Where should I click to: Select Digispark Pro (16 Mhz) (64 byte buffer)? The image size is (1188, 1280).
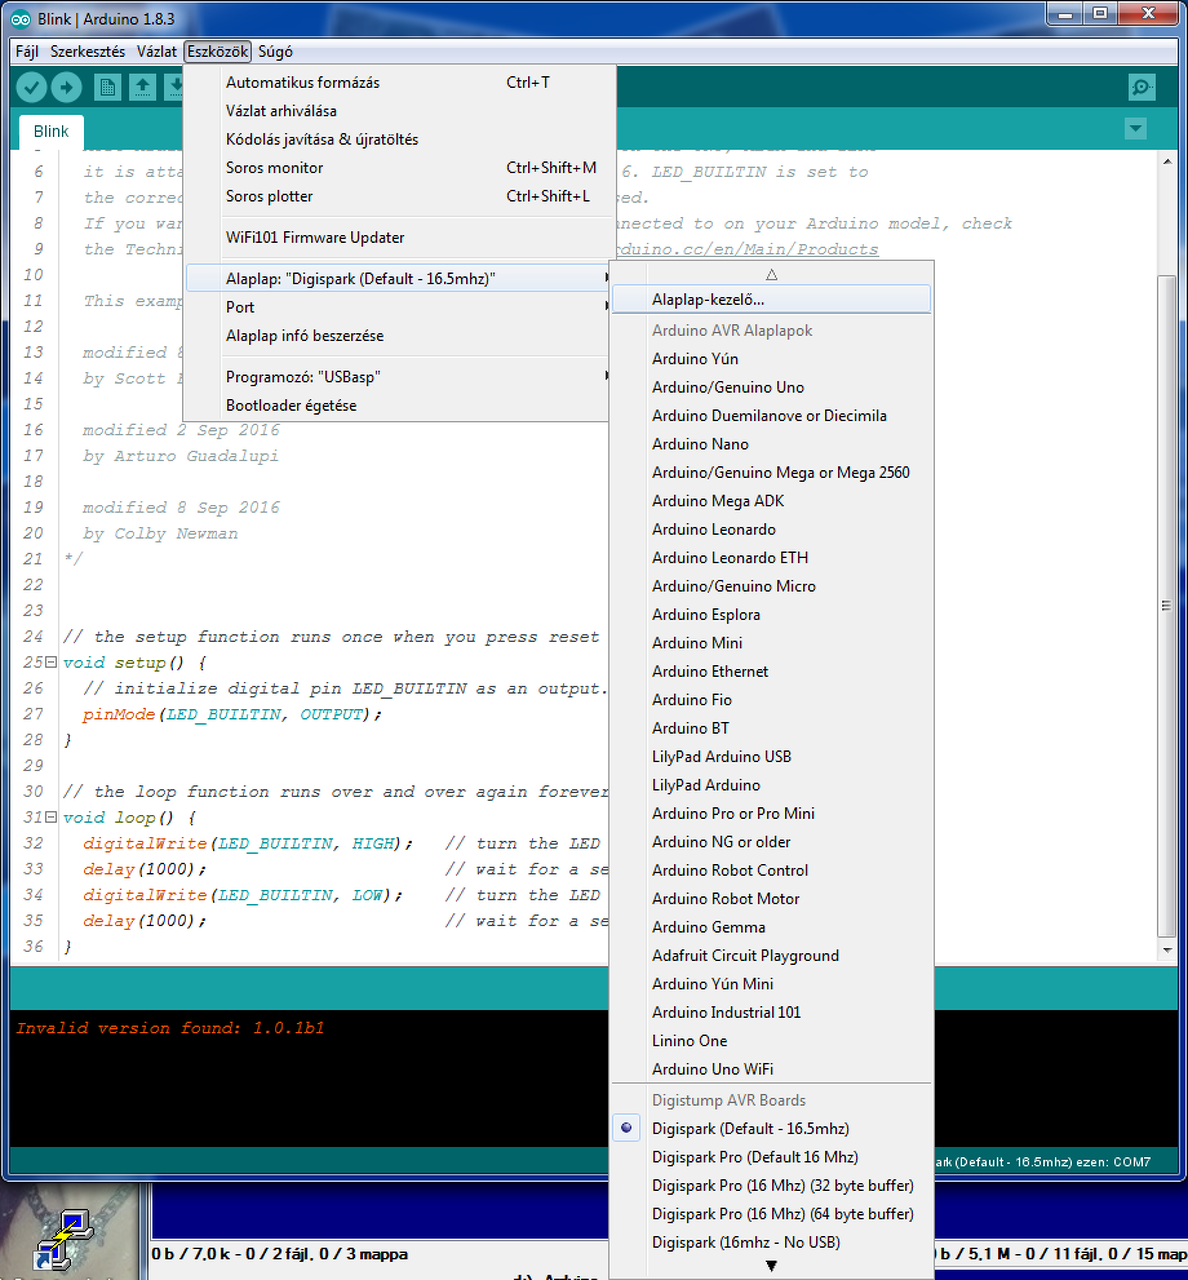pos(770,1214)
